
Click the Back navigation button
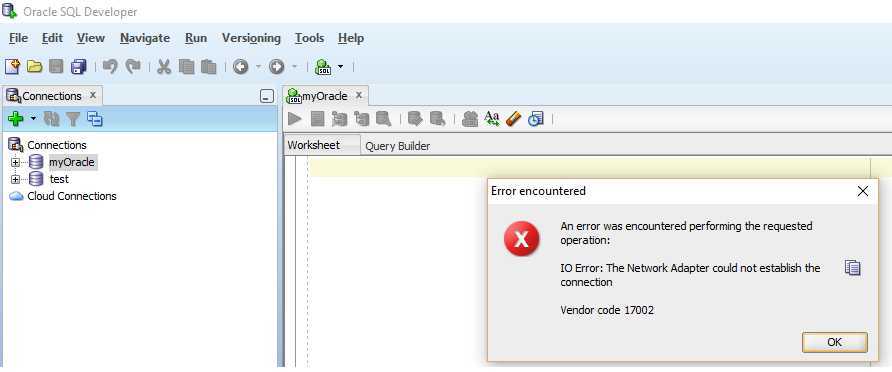pos(241,67)
